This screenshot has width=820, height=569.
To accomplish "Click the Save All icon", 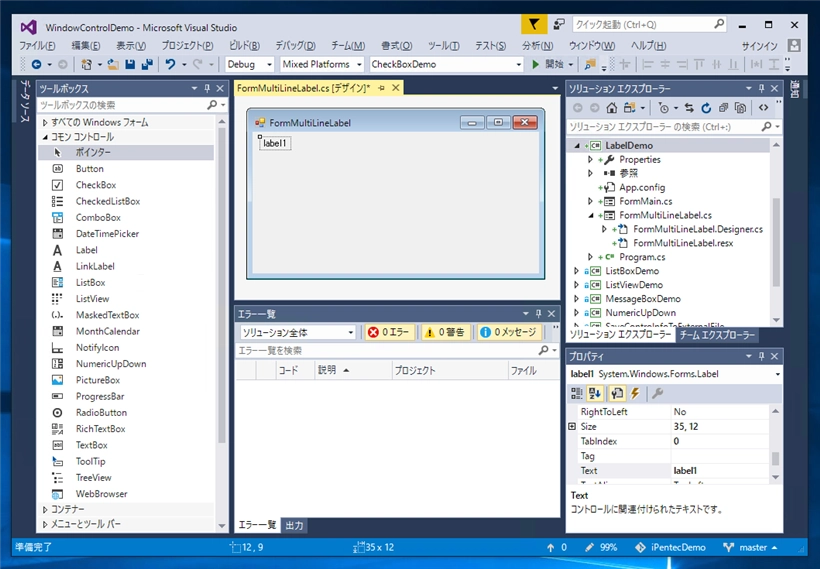I will point(147,64).
